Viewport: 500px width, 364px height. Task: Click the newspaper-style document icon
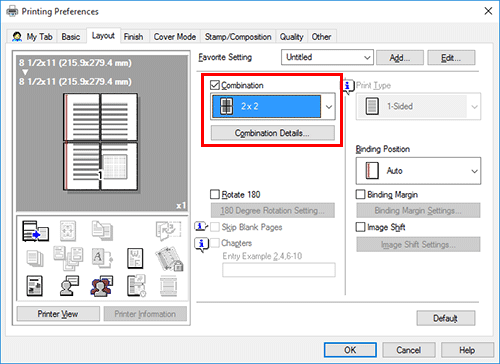(34, 286)
